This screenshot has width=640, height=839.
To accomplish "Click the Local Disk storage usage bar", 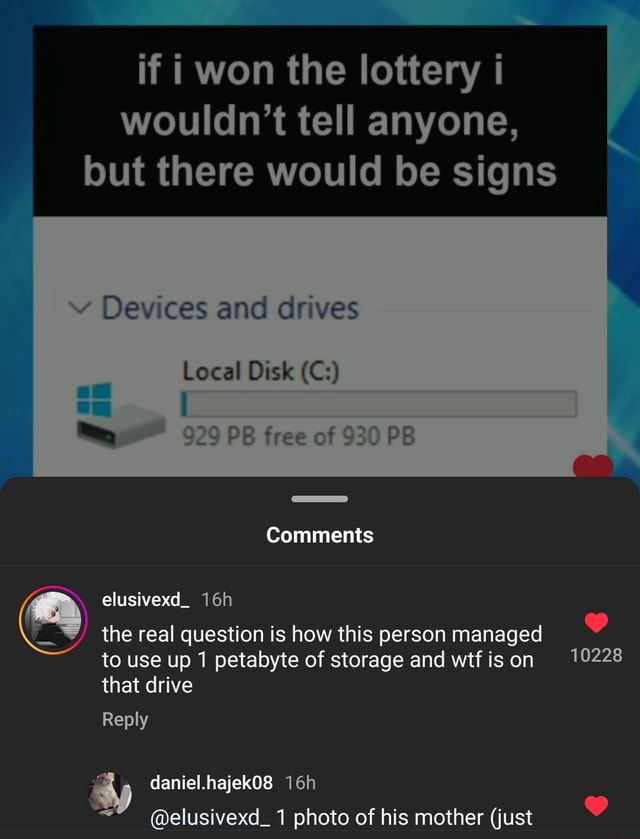I will (x=379, y=404).
